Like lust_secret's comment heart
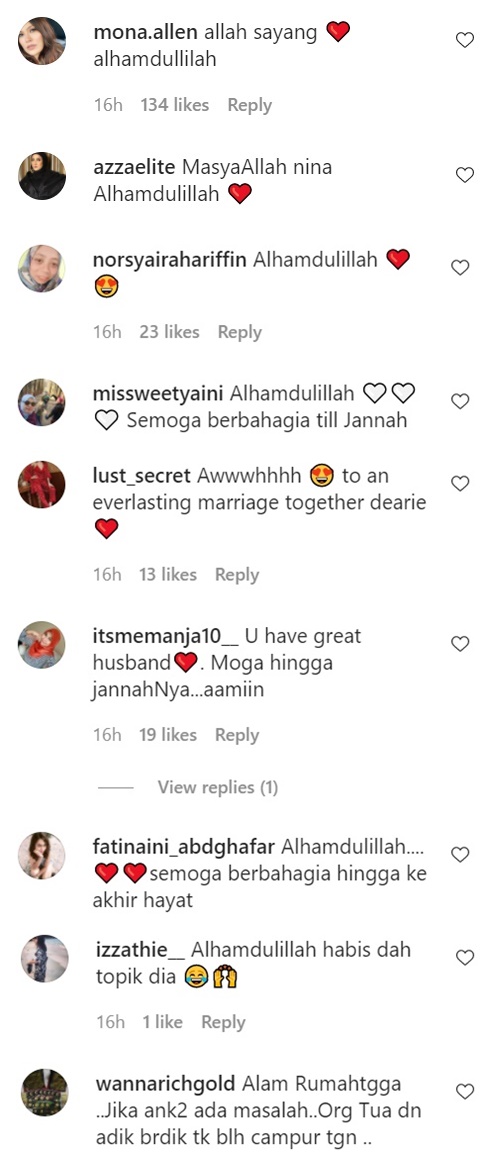 pyautogui.click(x=460, y=483)
